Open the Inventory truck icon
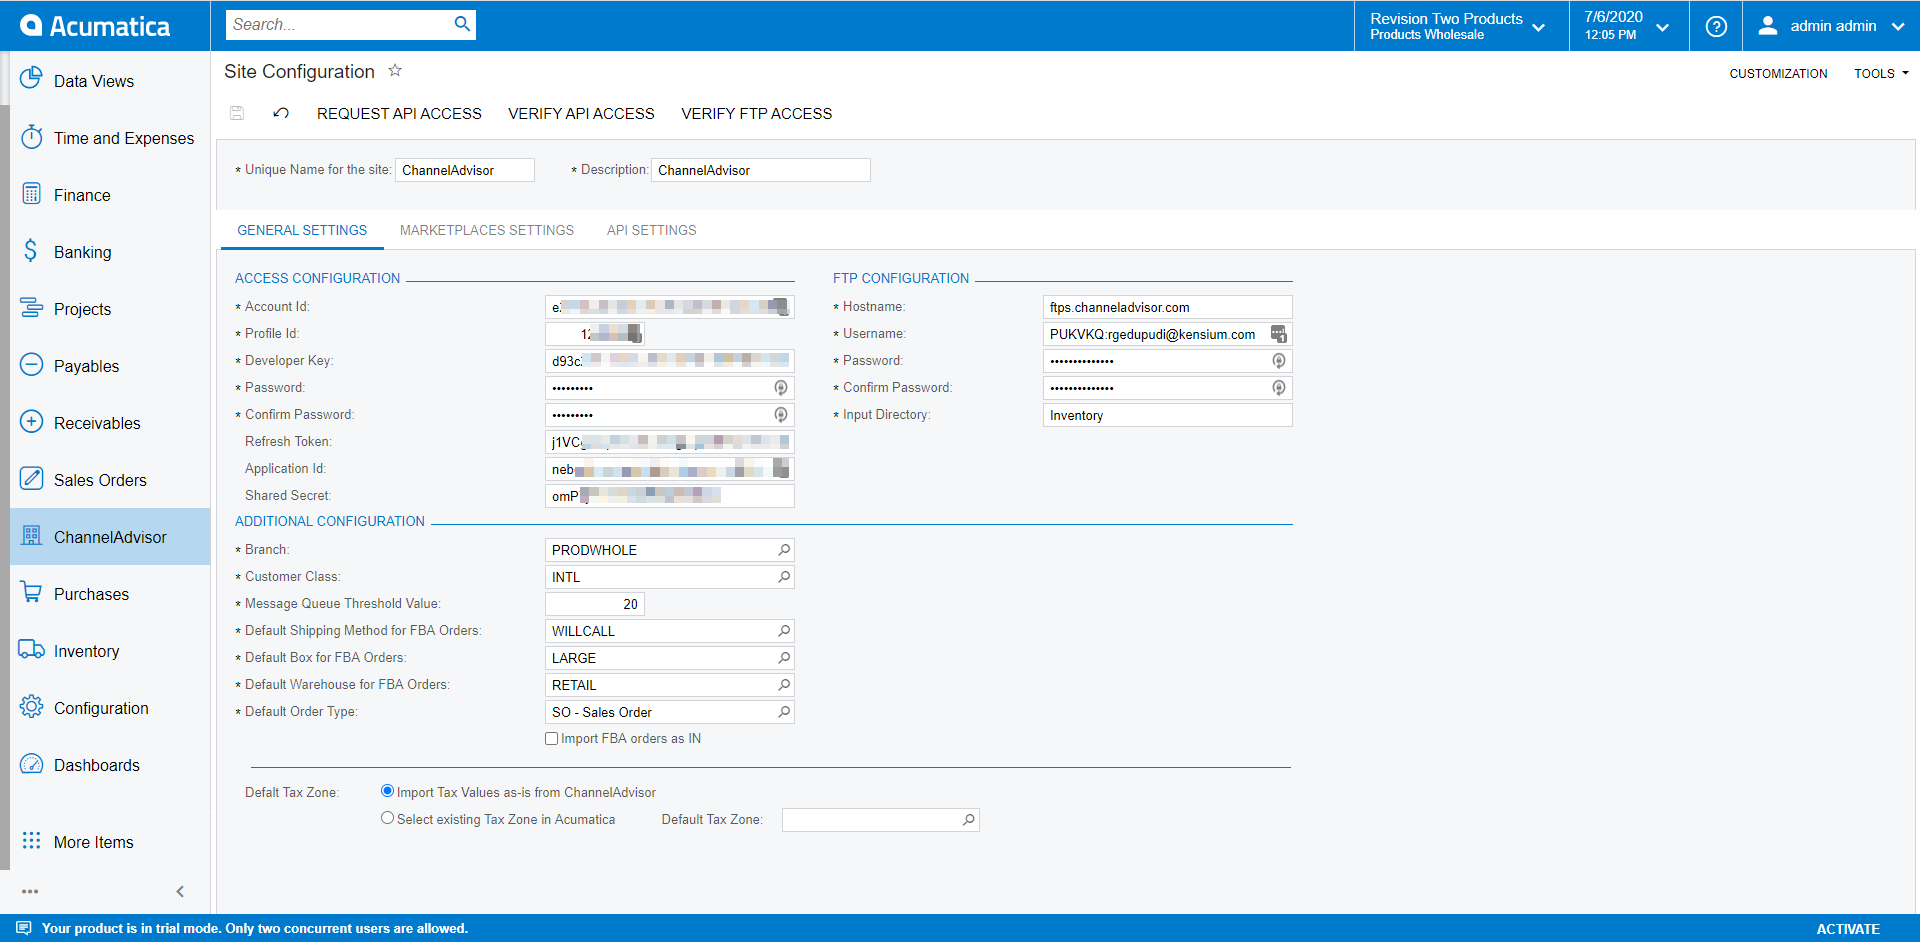 (x=31, y=649)
